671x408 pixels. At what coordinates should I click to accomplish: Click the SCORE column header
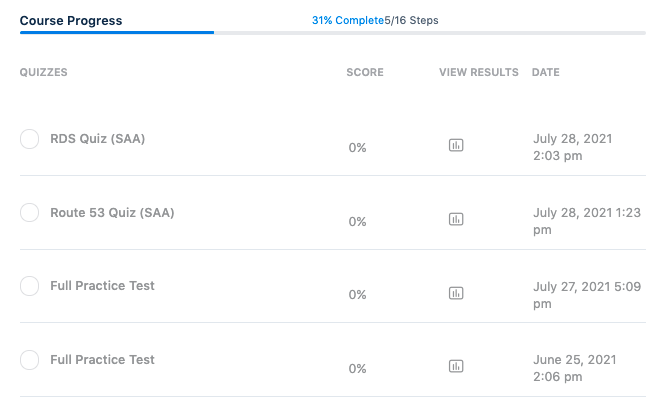coord(365,72)
